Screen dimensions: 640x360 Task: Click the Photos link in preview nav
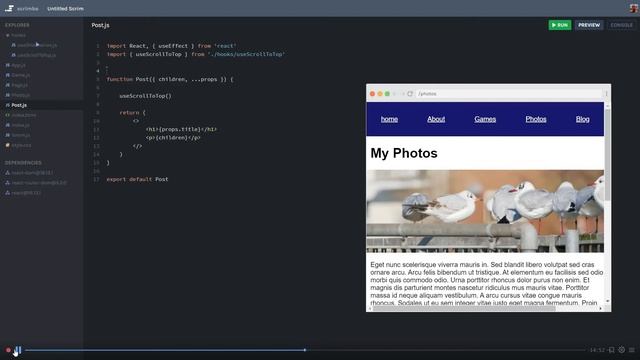536,119
